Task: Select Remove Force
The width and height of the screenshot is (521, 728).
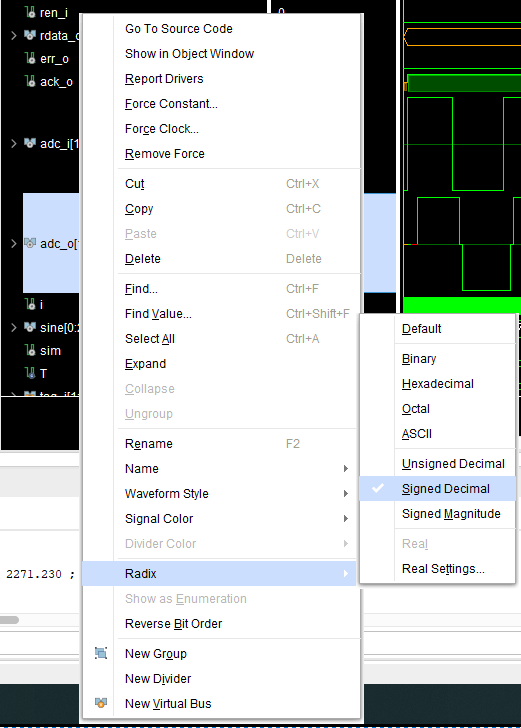Action: coord(220,154)
